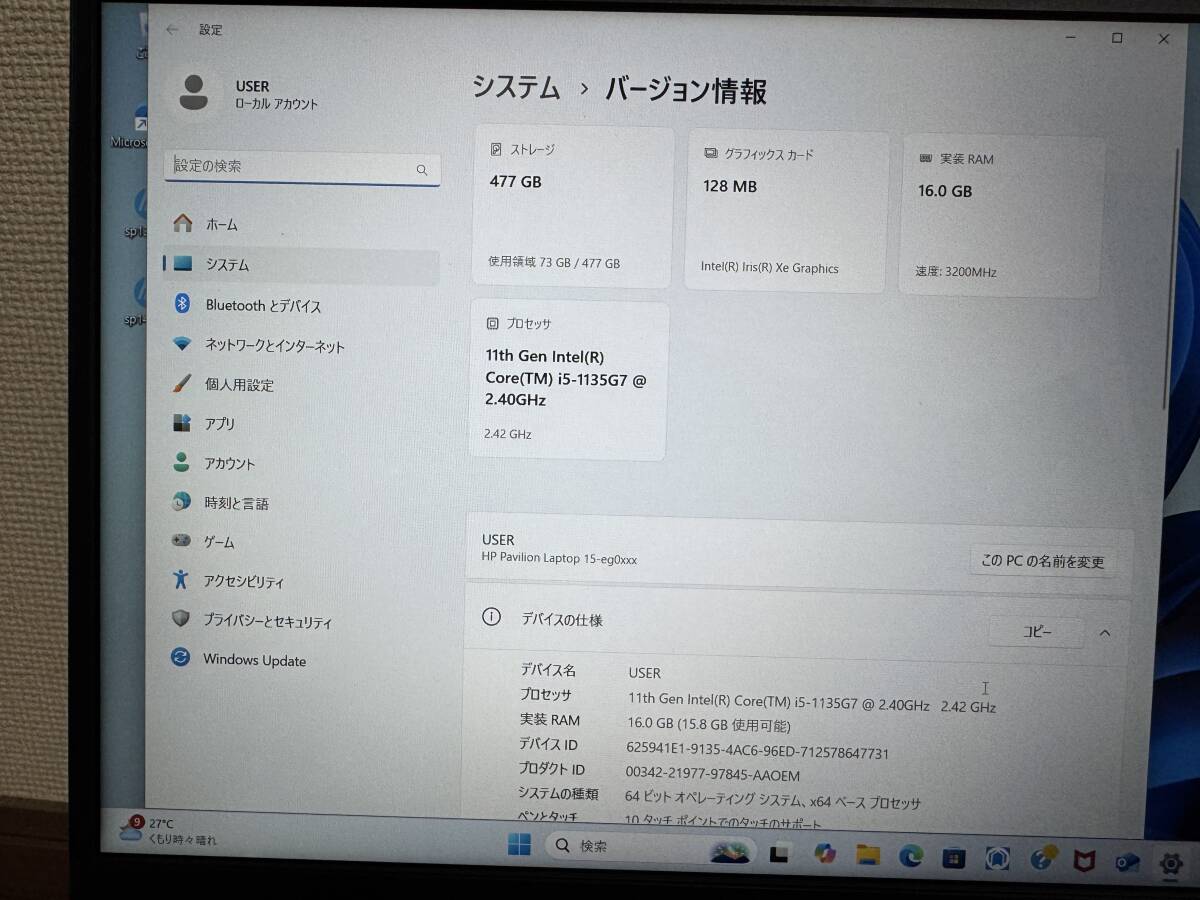Click the 使用領域 73 GB / 477 GB text

click(554, 263)
